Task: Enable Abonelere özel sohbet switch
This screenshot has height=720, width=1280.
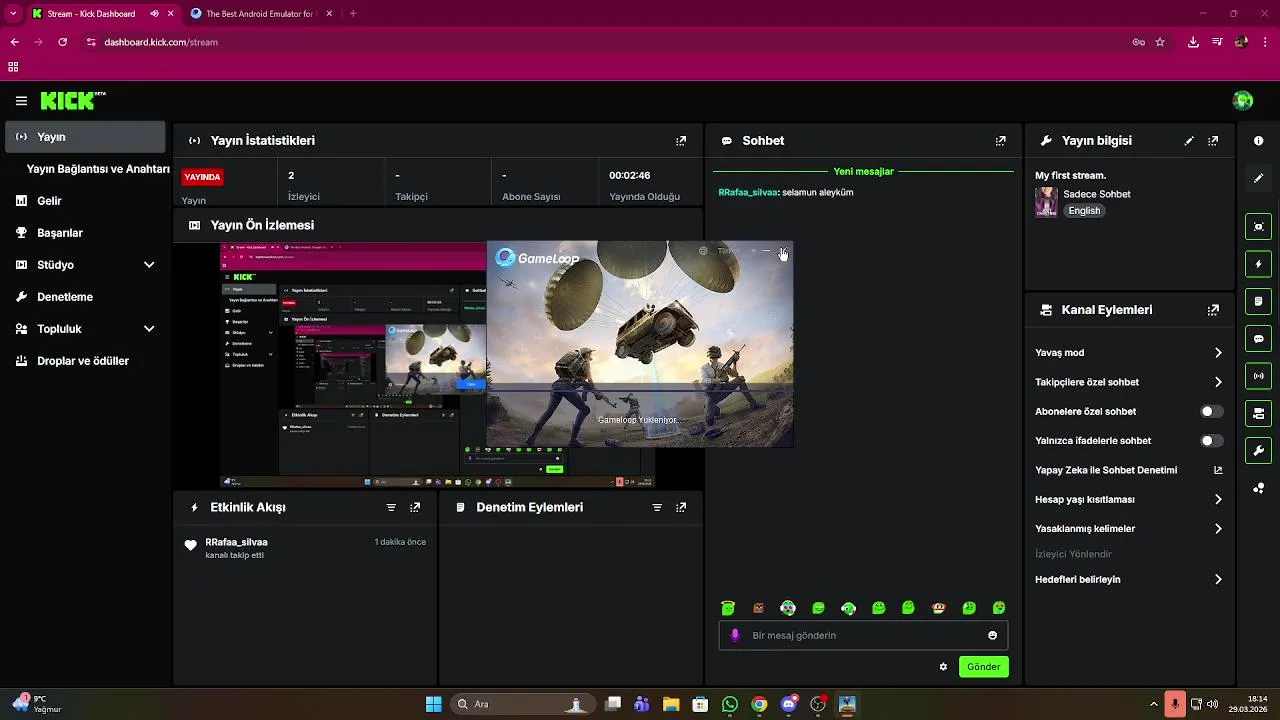Action: (1211, 411)
